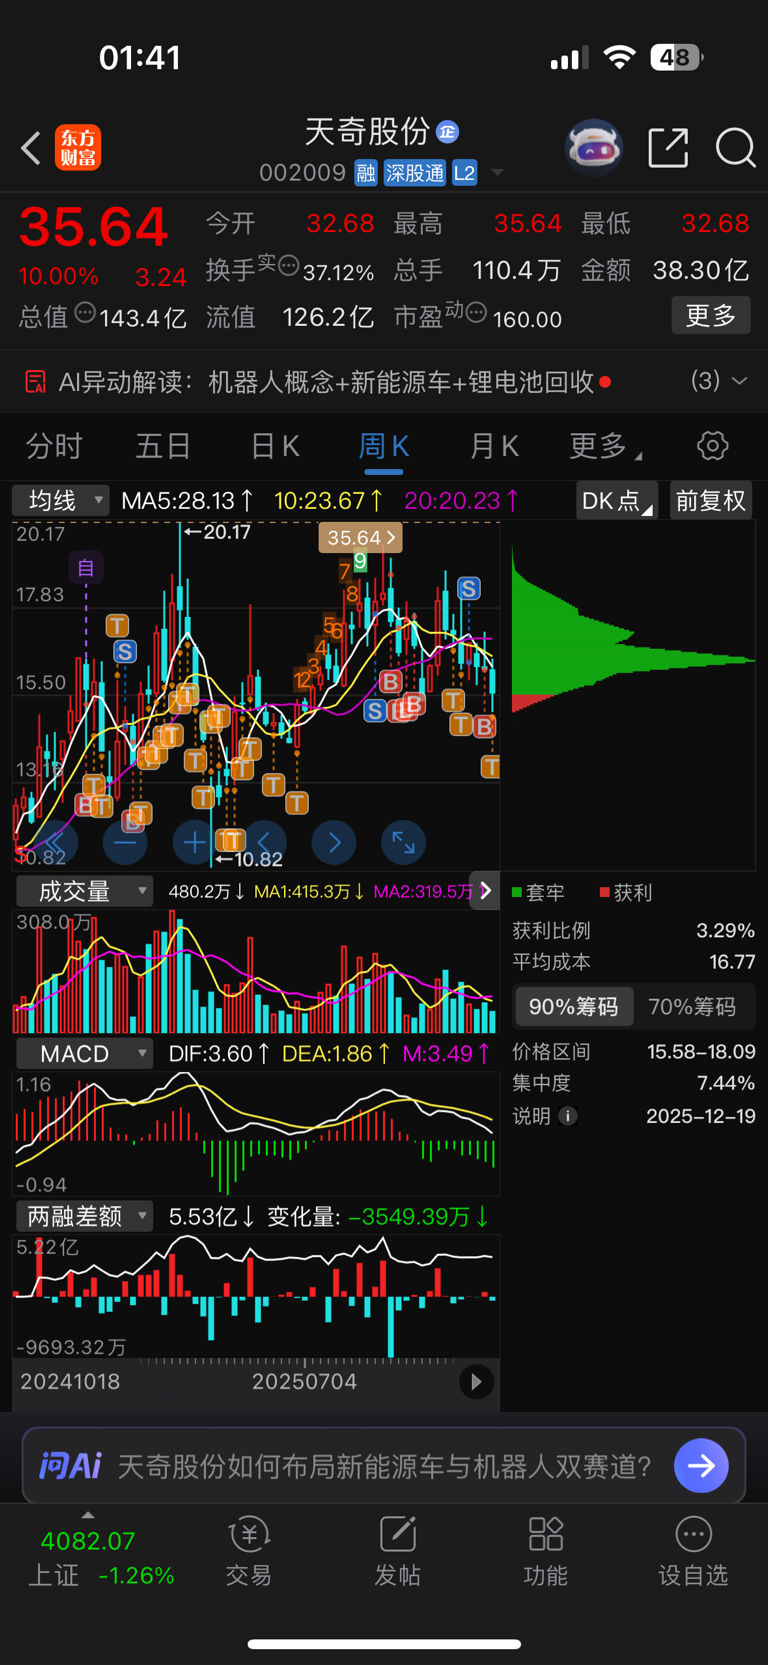Select the 70%筹码 option
Viewport: 769px width, 1665px height.
click(x=692, y=1006)
